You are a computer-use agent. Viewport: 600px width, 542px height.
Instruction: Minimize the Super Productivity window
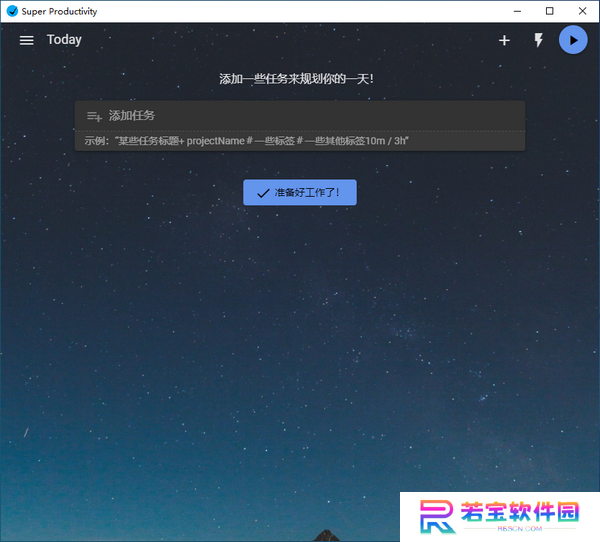click(x=517, y=11)
